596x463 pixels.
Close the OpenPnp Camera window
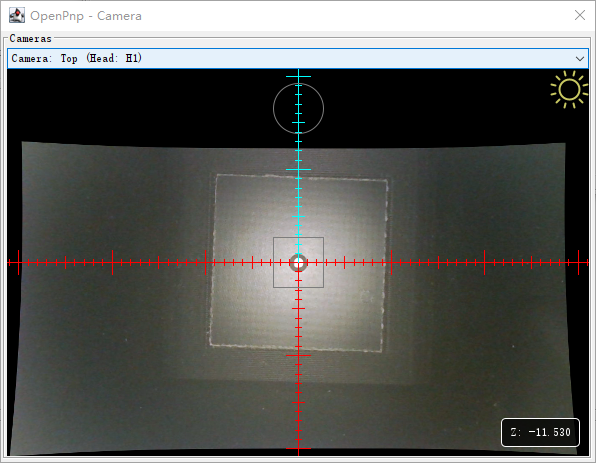[x=580, y=15]
